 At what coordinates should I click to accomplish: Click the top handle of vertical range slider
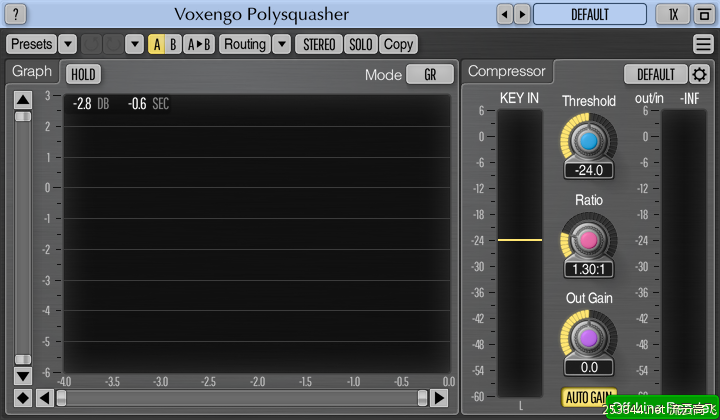click(x=23, y=116)
